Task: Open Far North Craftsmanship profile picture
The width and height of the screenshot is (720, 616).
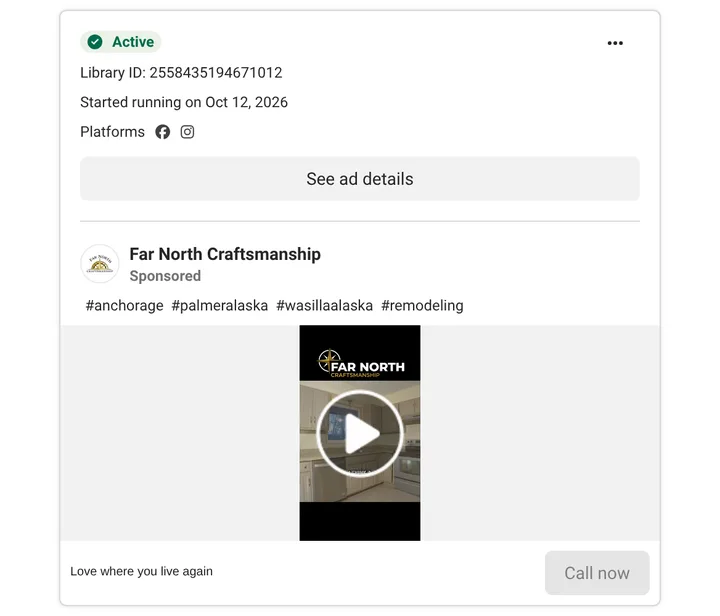Action: click(x=100, y=263)
